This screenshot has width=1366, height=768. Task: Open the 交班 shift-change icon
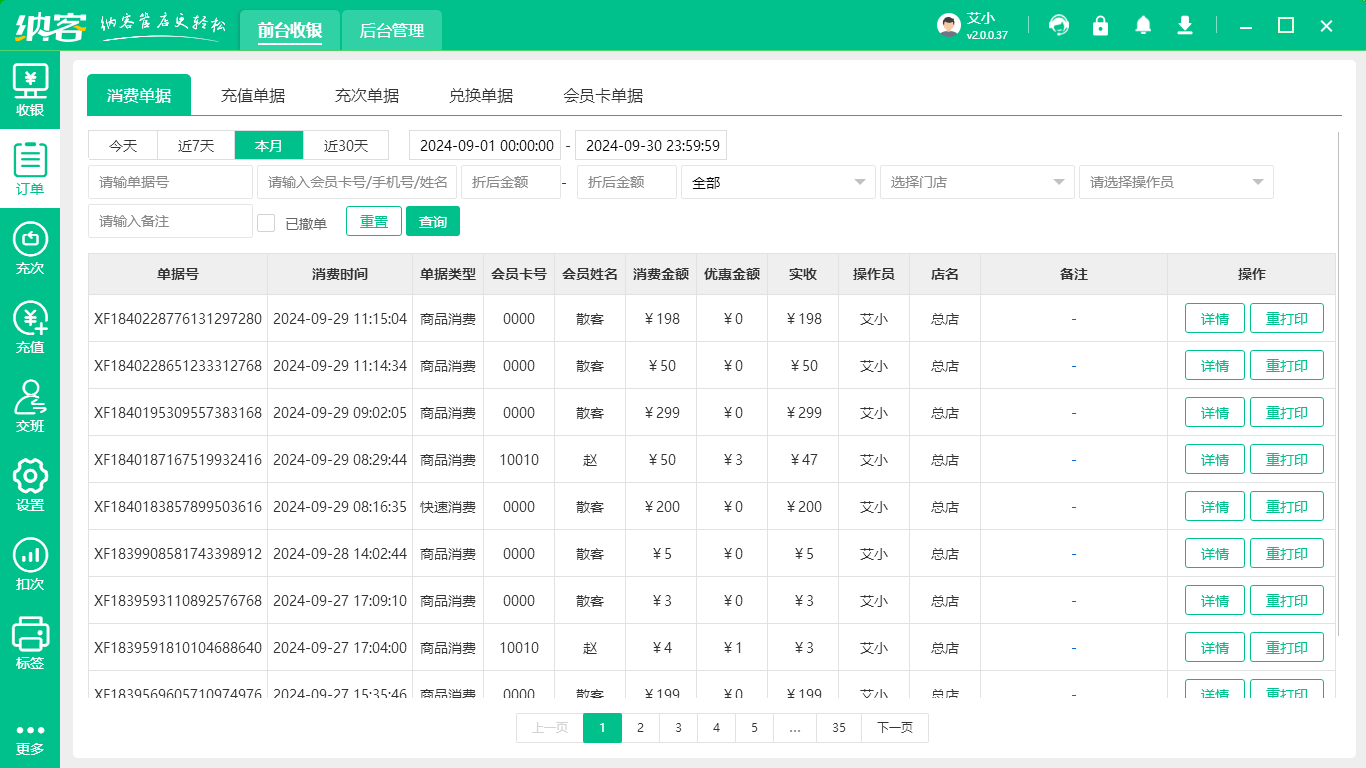(30, 408)
